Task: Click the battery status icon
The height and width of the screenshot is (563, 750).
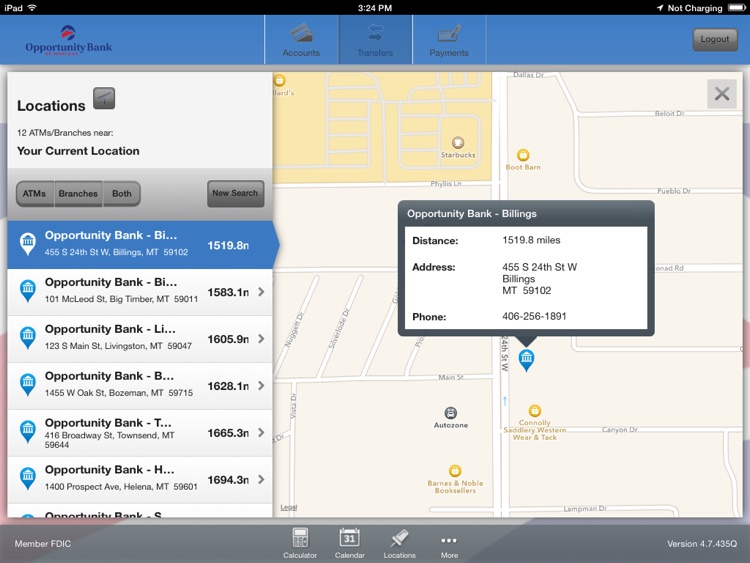Action: (736, 8)
